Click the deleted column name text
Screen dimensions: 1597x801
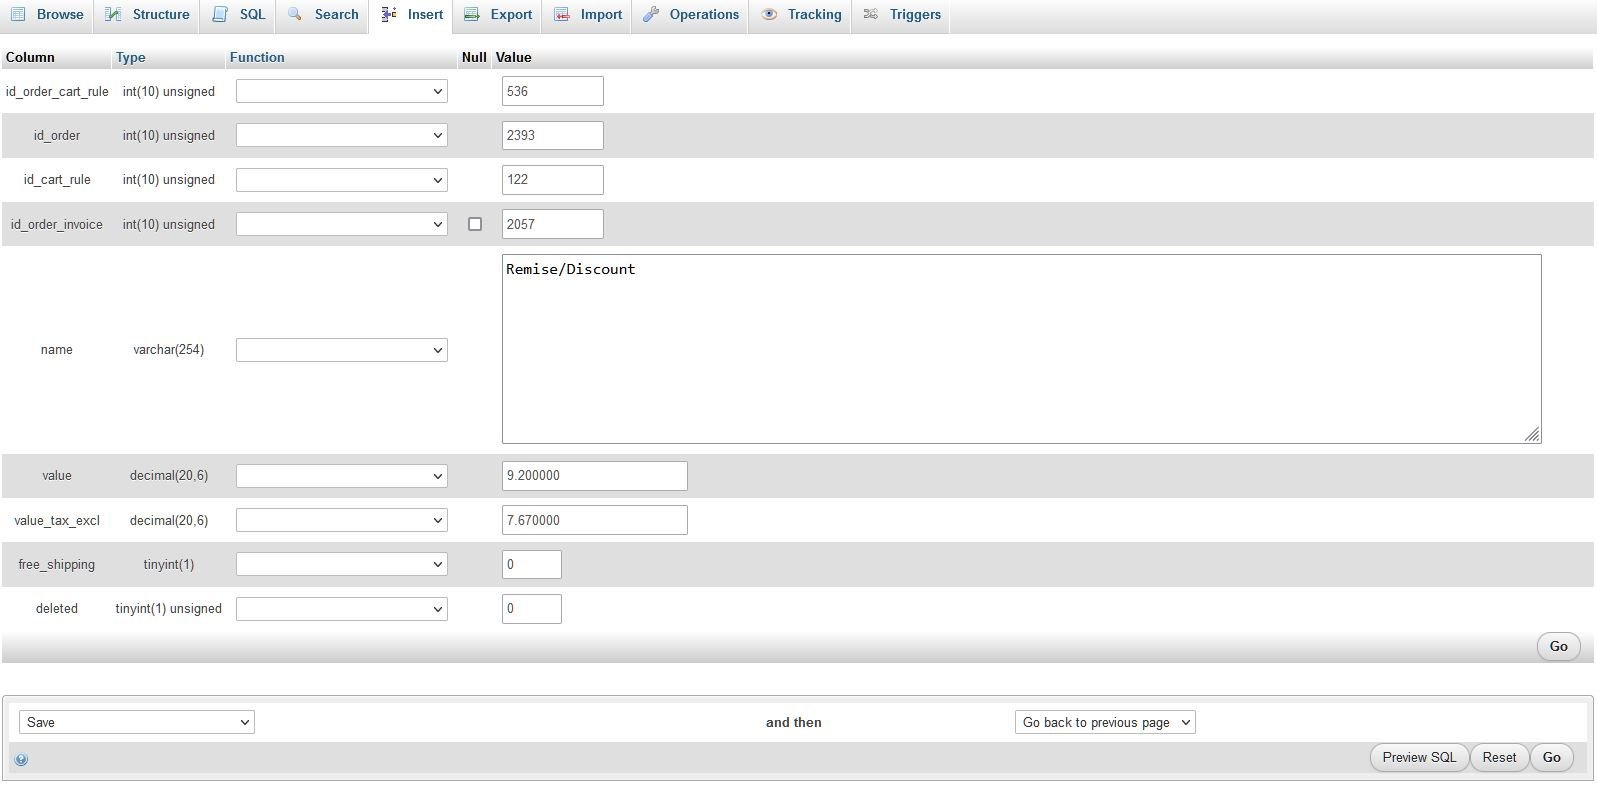(57, 609)
